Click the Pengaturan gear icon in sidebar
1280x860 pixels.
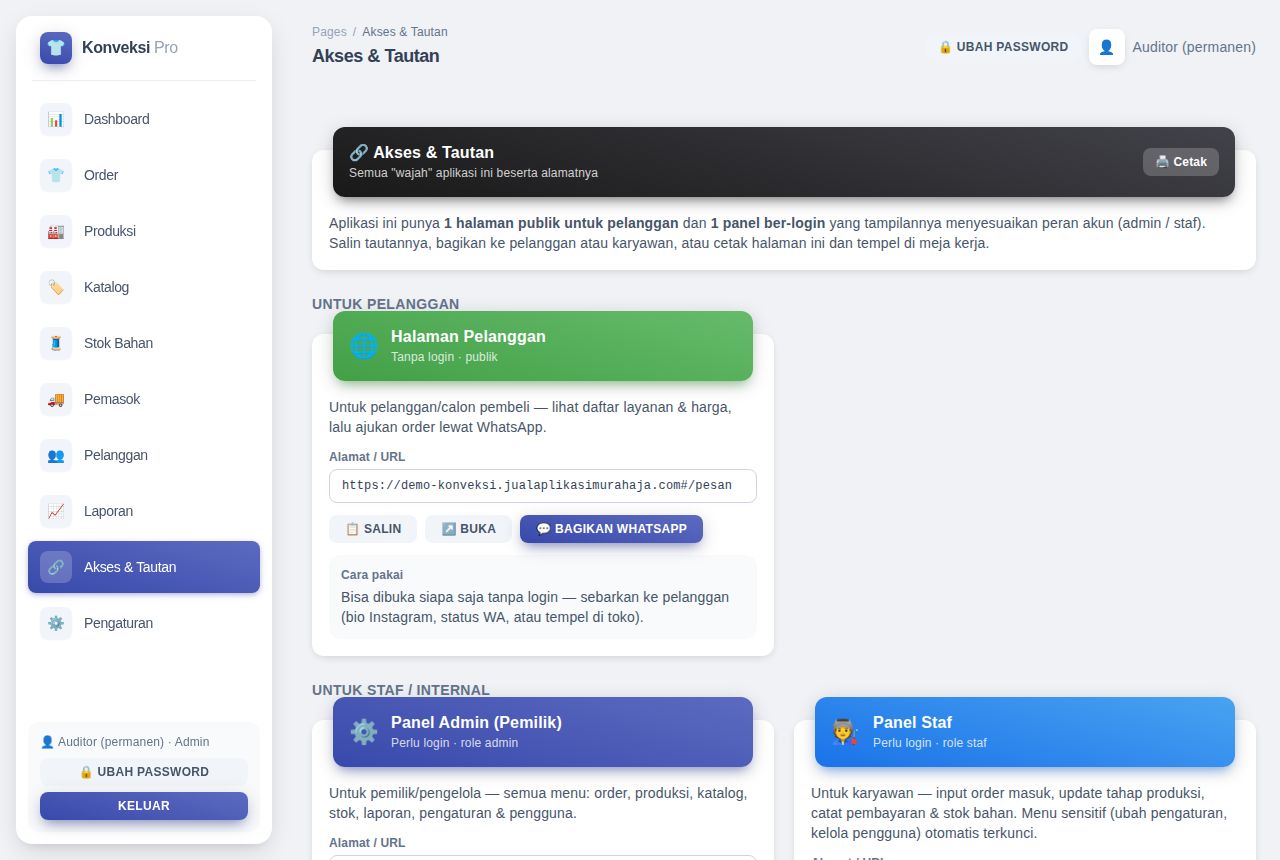(x=56, y=623)
